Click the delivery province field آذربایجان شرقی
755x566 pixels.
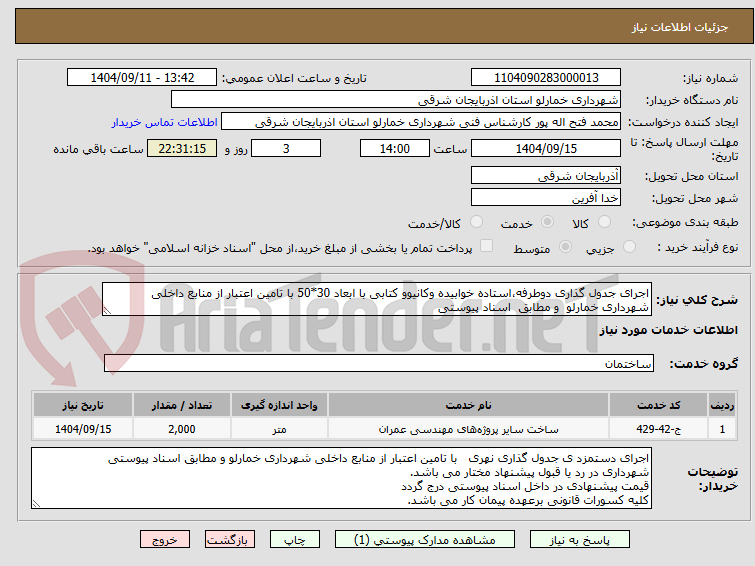point(546,175)
